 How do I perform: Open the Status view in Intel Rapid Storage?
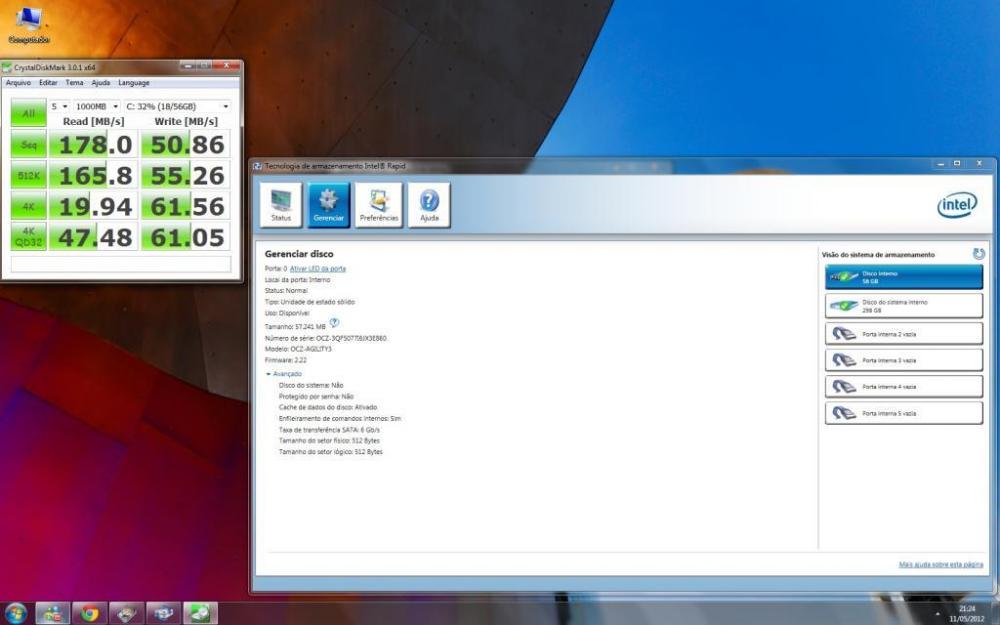pos(281,204)
